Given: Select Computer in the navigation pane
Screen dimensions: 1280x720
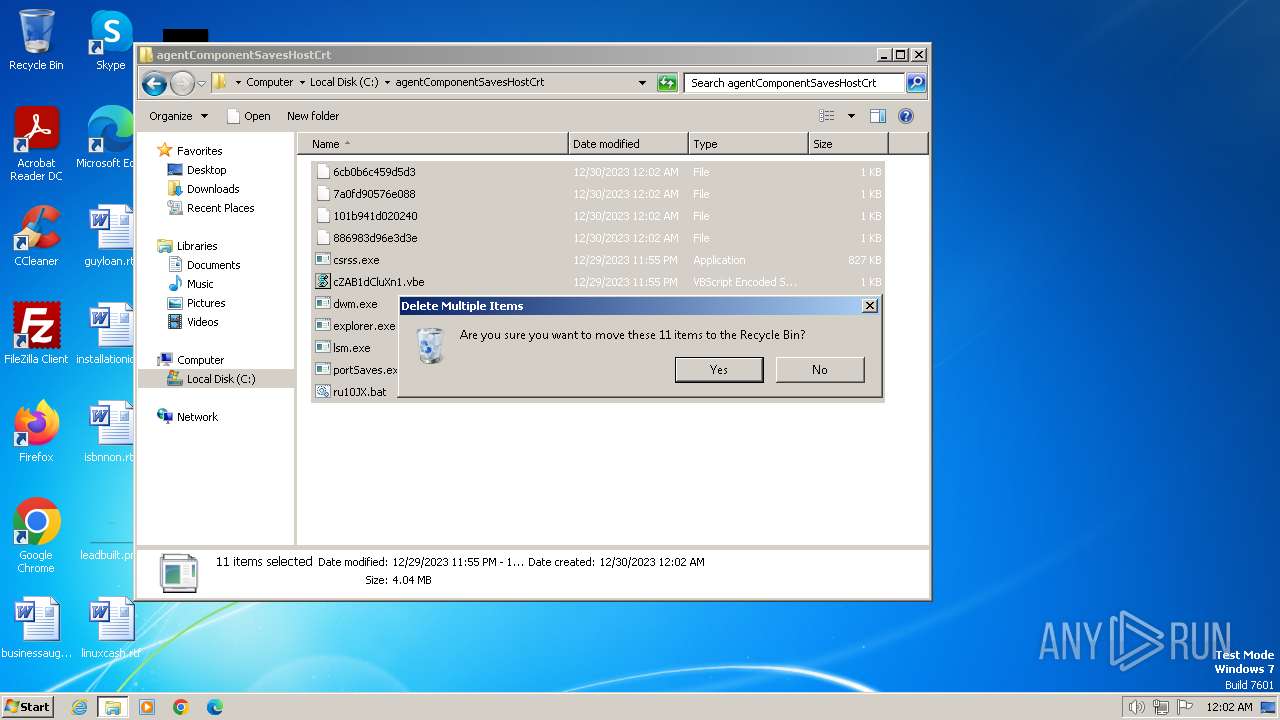Looking at the screenshot, I should coord(200,360).
